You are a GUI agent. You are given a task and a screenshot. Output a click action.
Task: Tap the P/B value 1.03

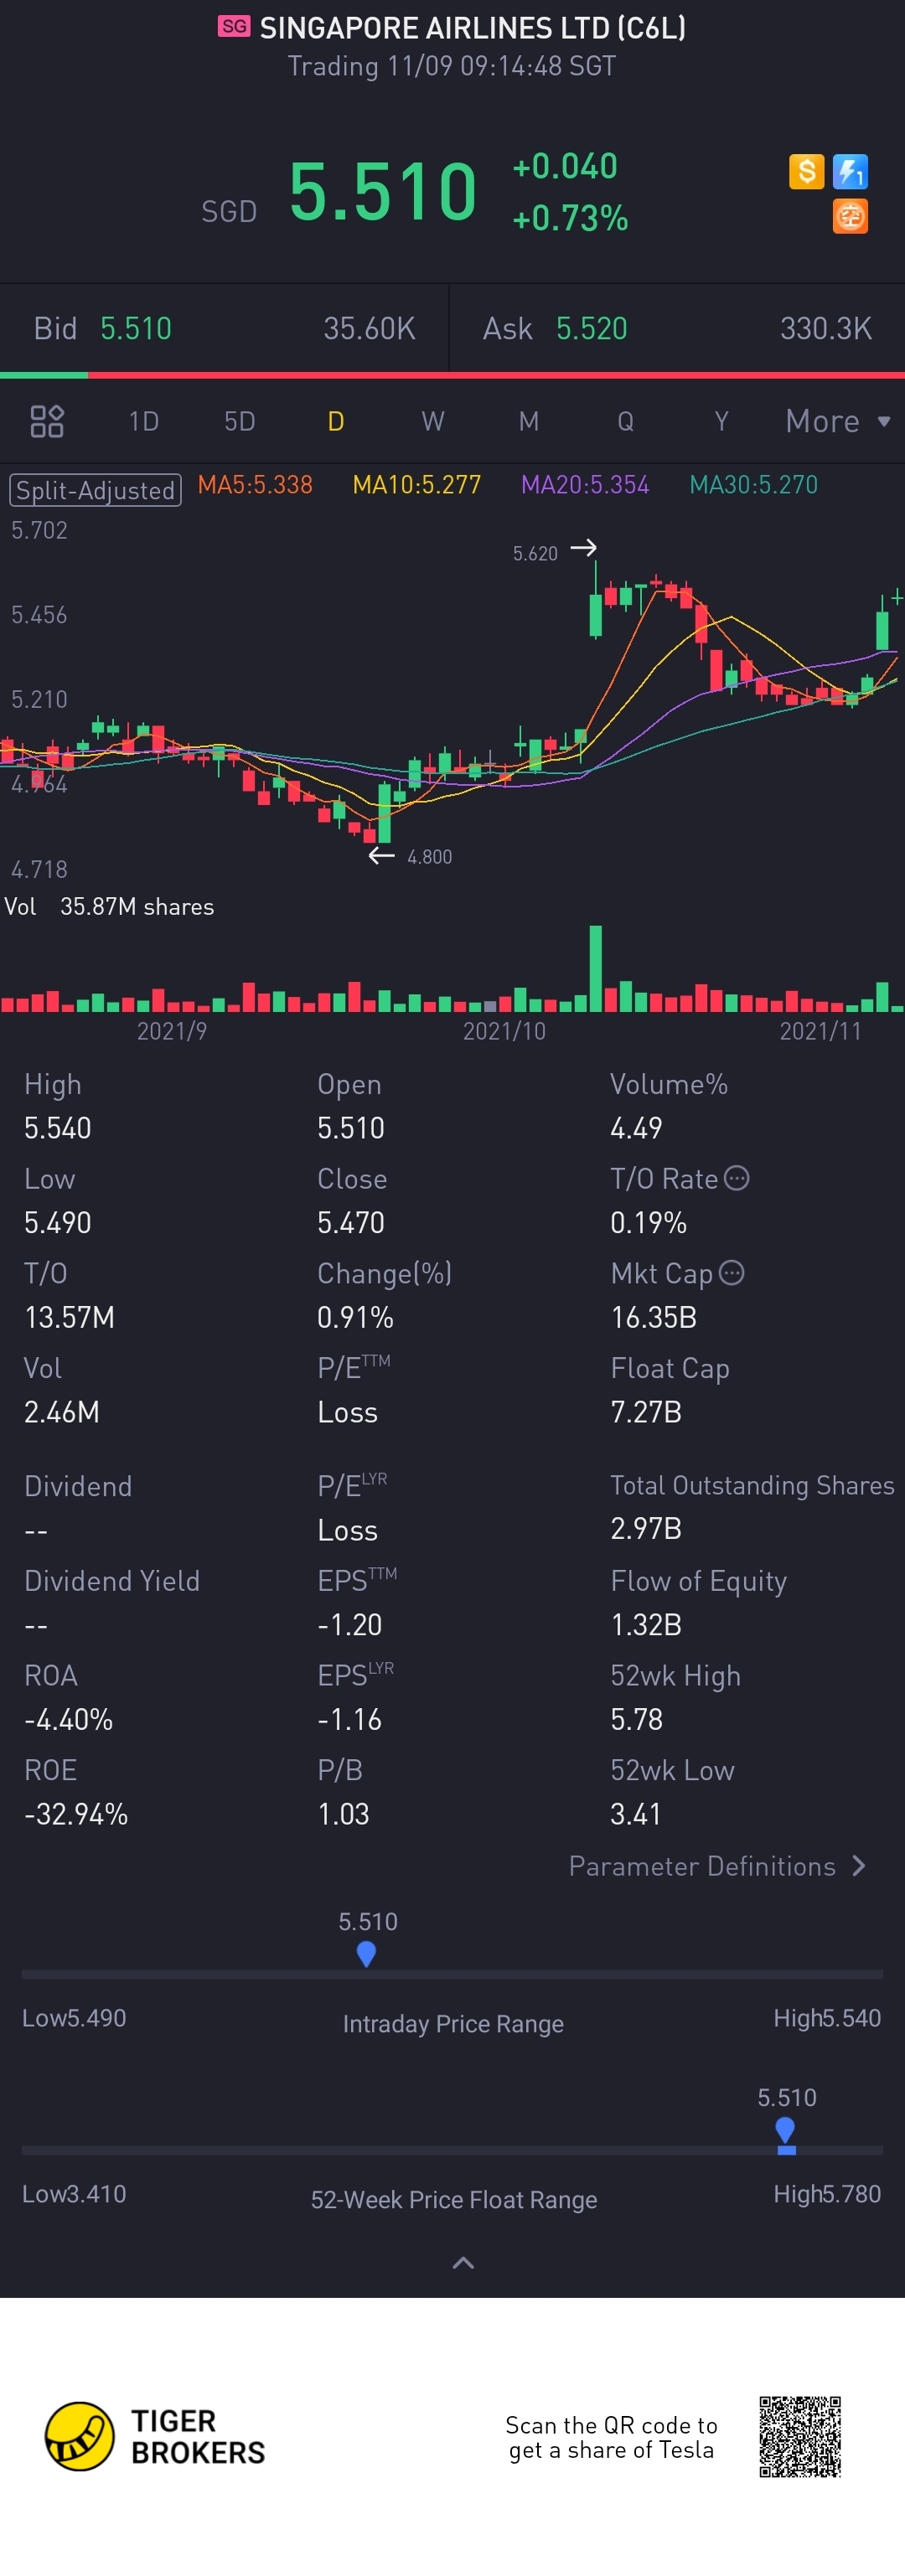343,1814
